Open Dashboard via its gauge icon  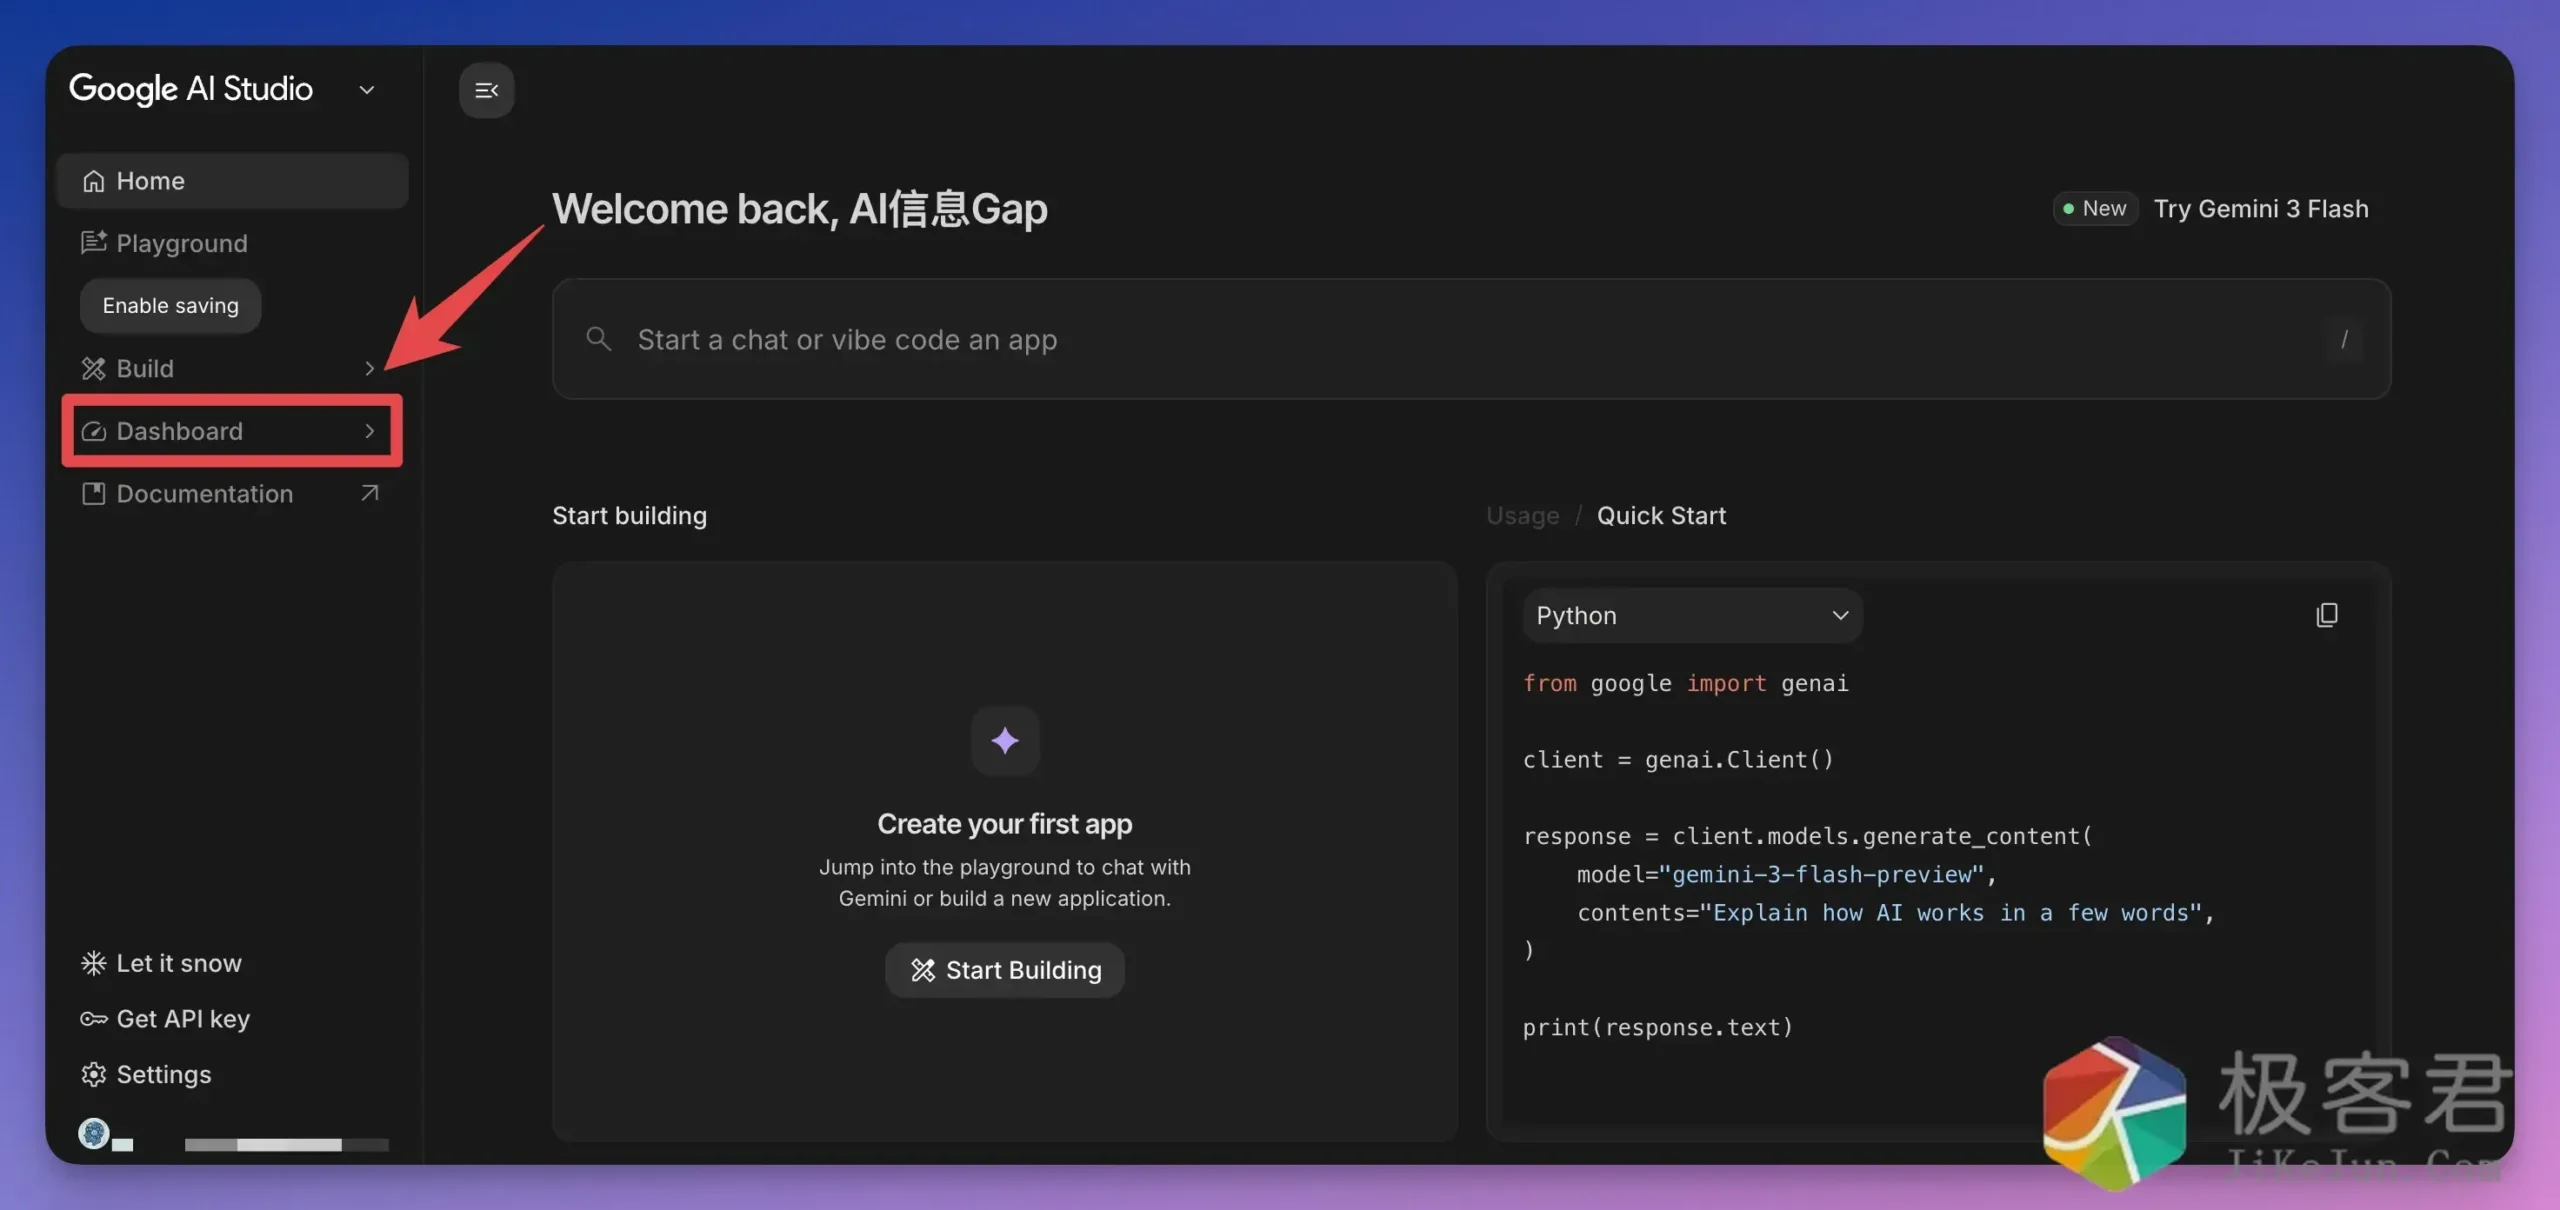tap(93, 431)
